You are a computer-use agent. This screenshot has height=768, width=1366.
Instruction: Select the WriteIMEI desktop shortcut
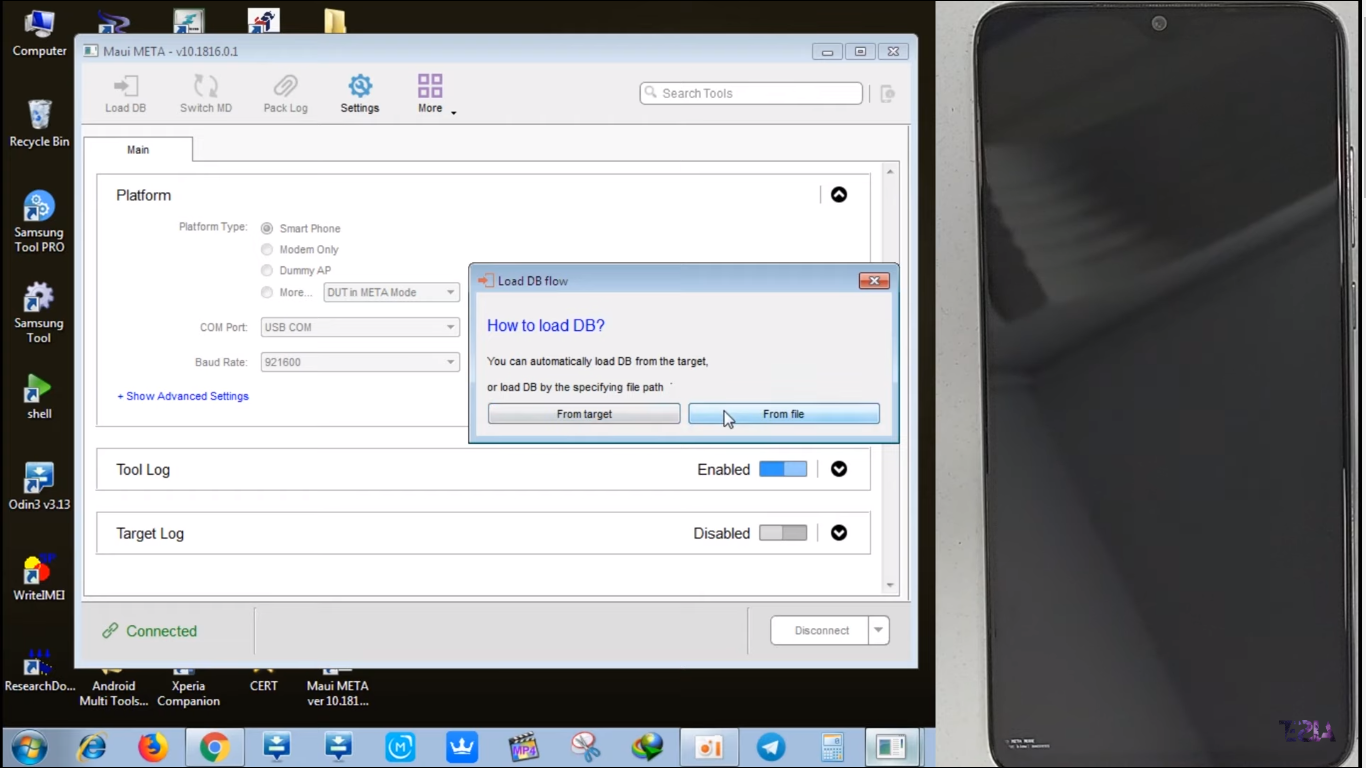tap(39, 578)
